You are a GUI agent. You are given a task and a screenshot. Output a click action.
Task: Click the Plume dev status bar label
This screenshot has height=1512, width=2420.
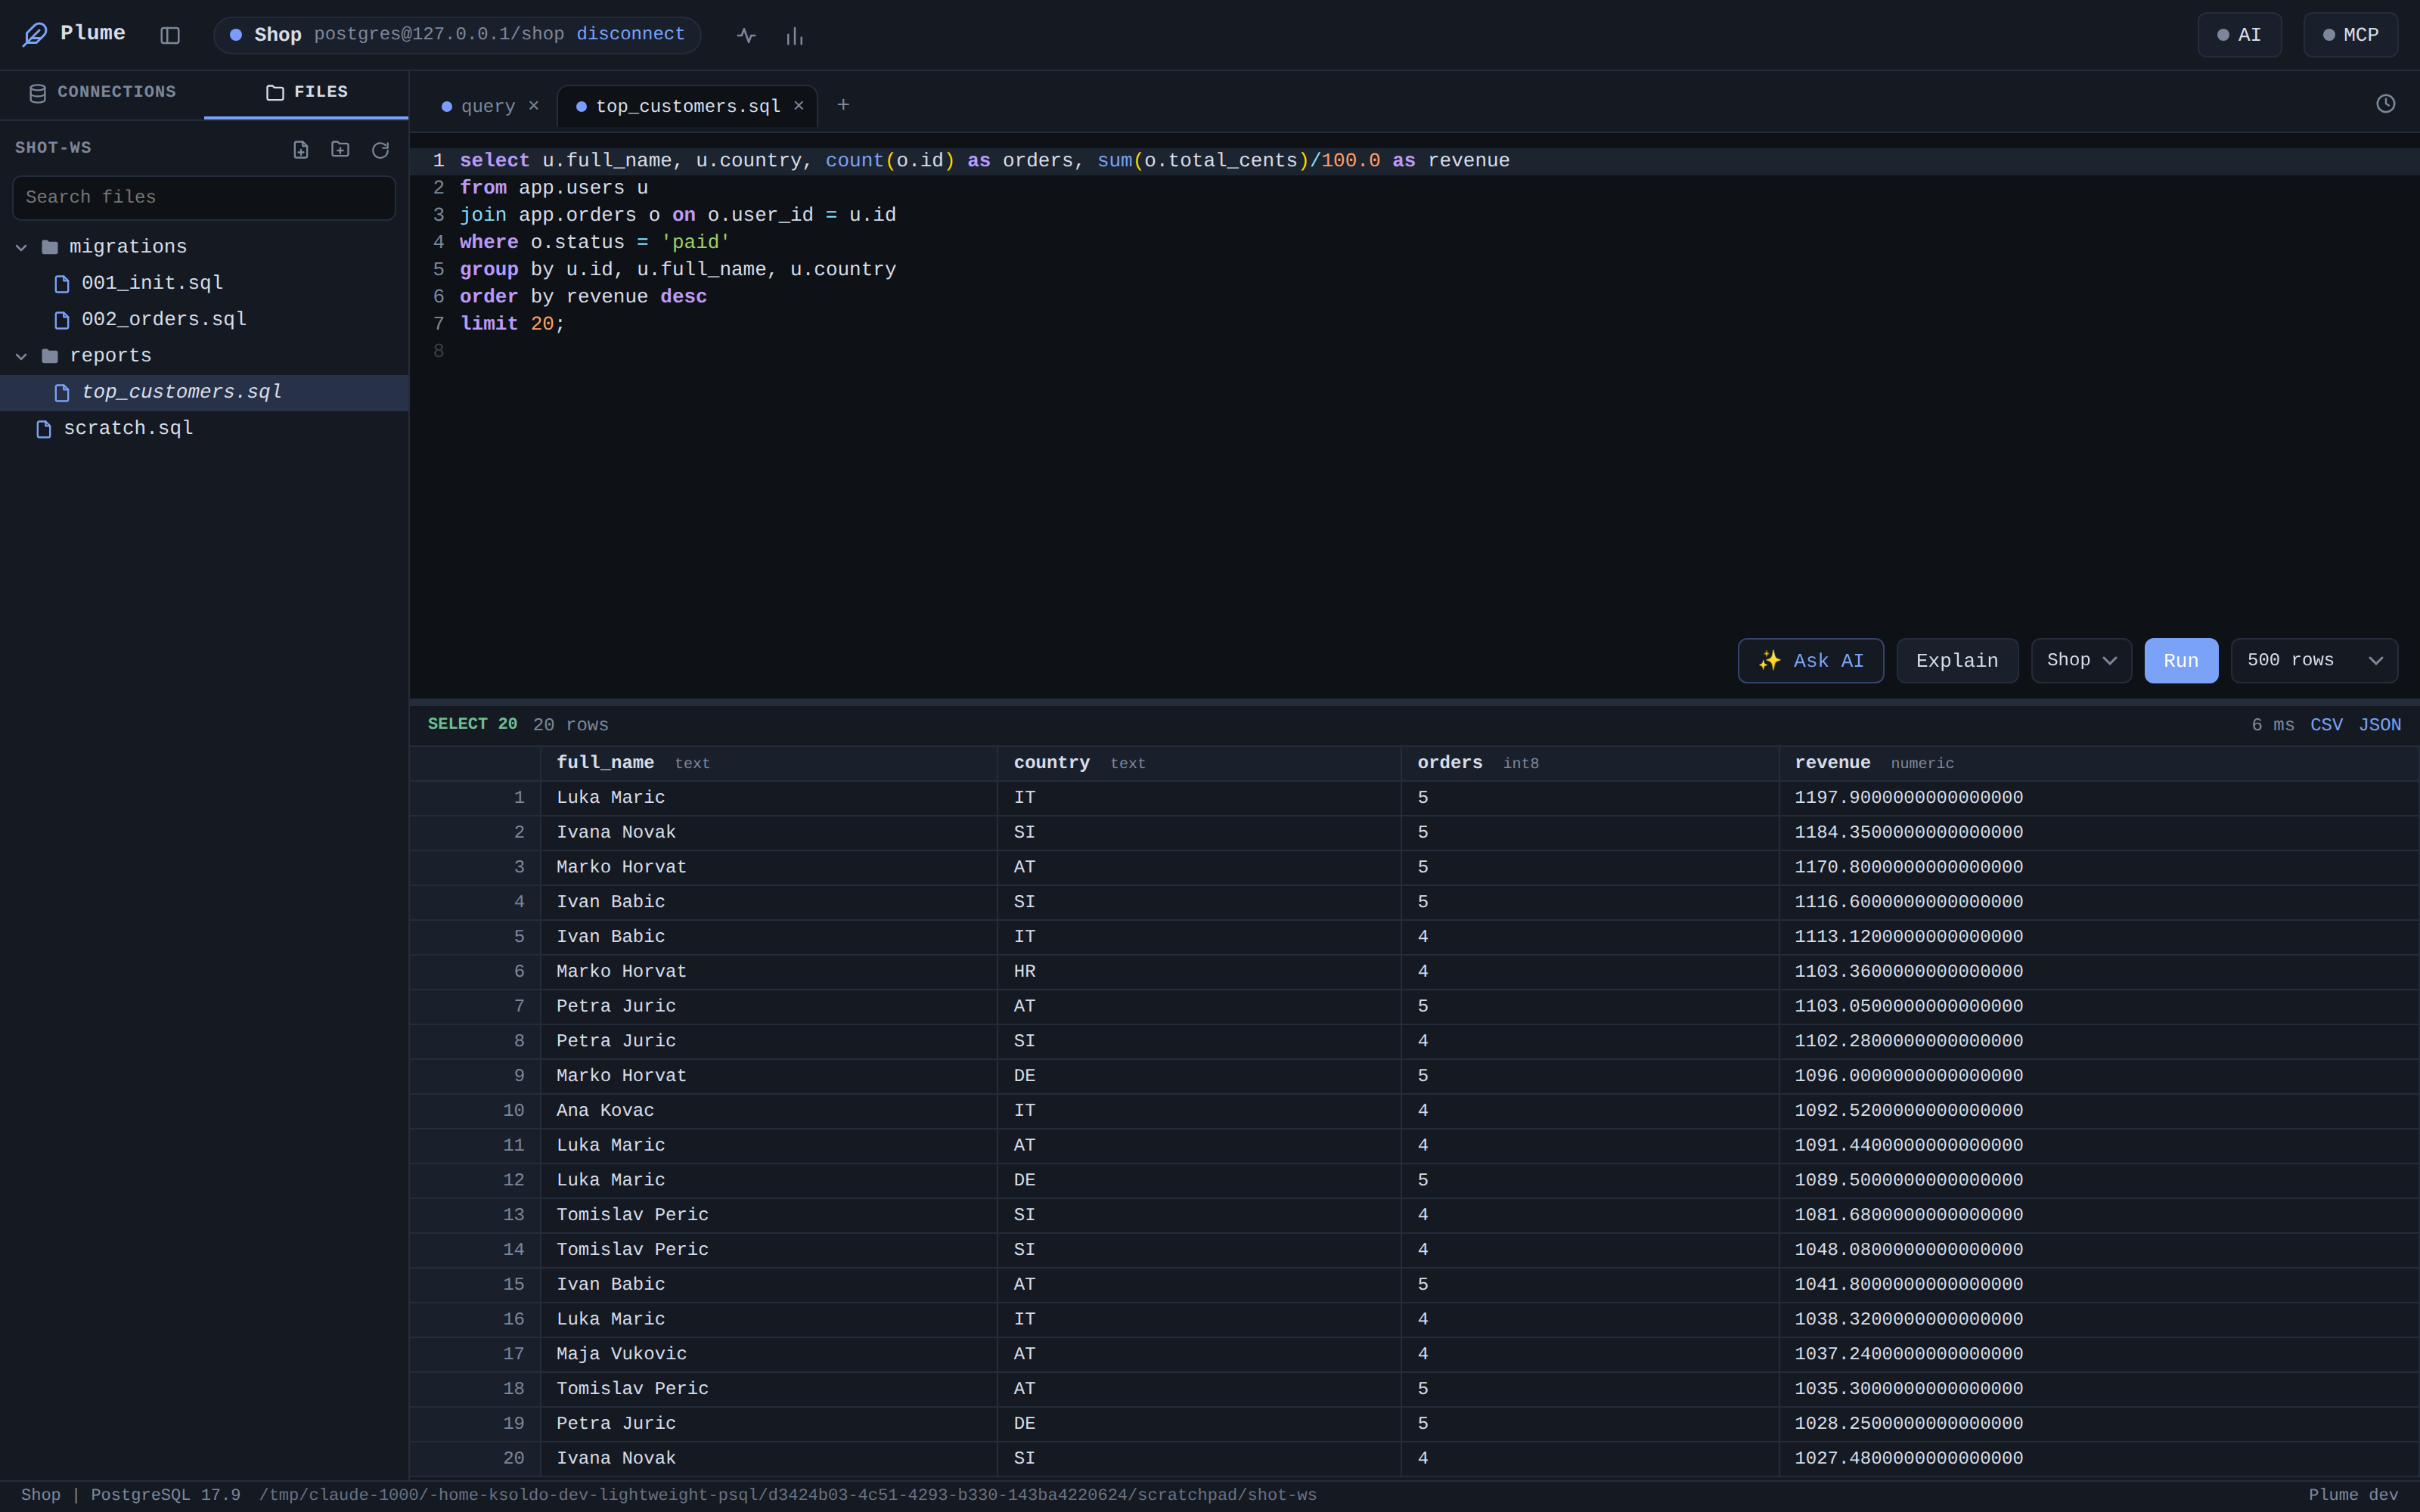[2353, 1495]
